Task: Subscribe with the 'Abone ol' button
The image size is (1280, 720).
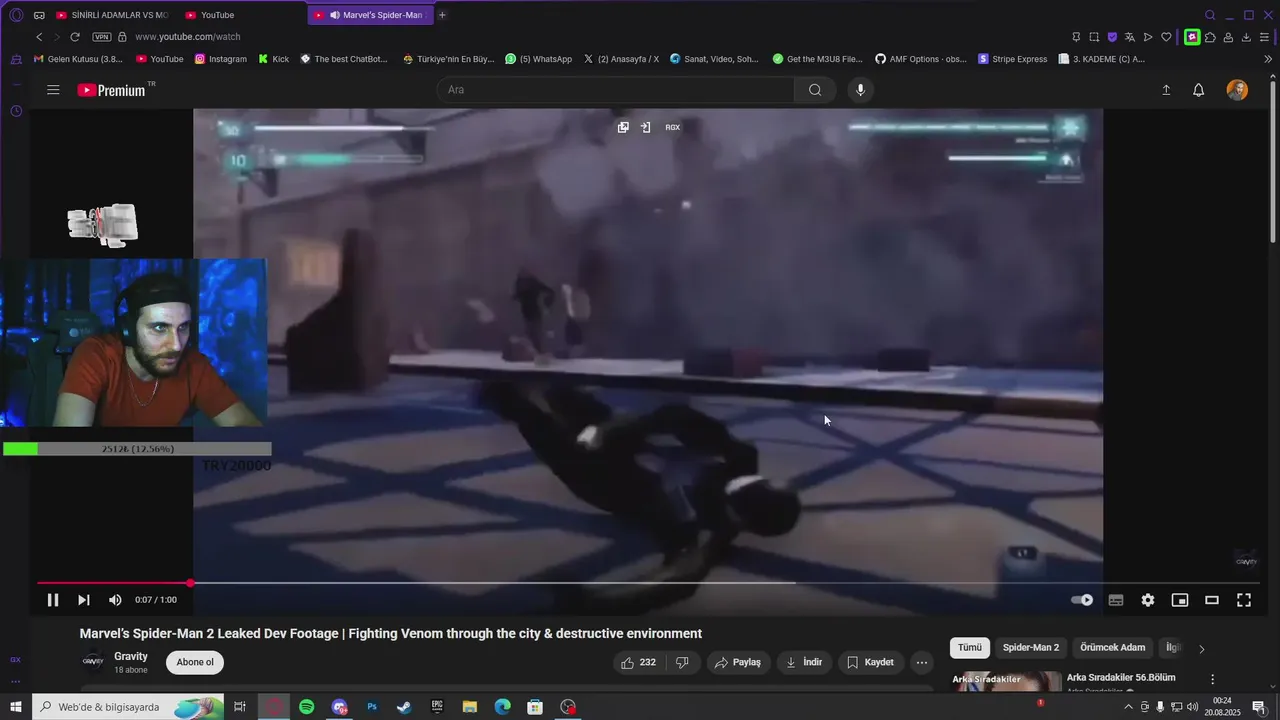Action: click(195, 662)
